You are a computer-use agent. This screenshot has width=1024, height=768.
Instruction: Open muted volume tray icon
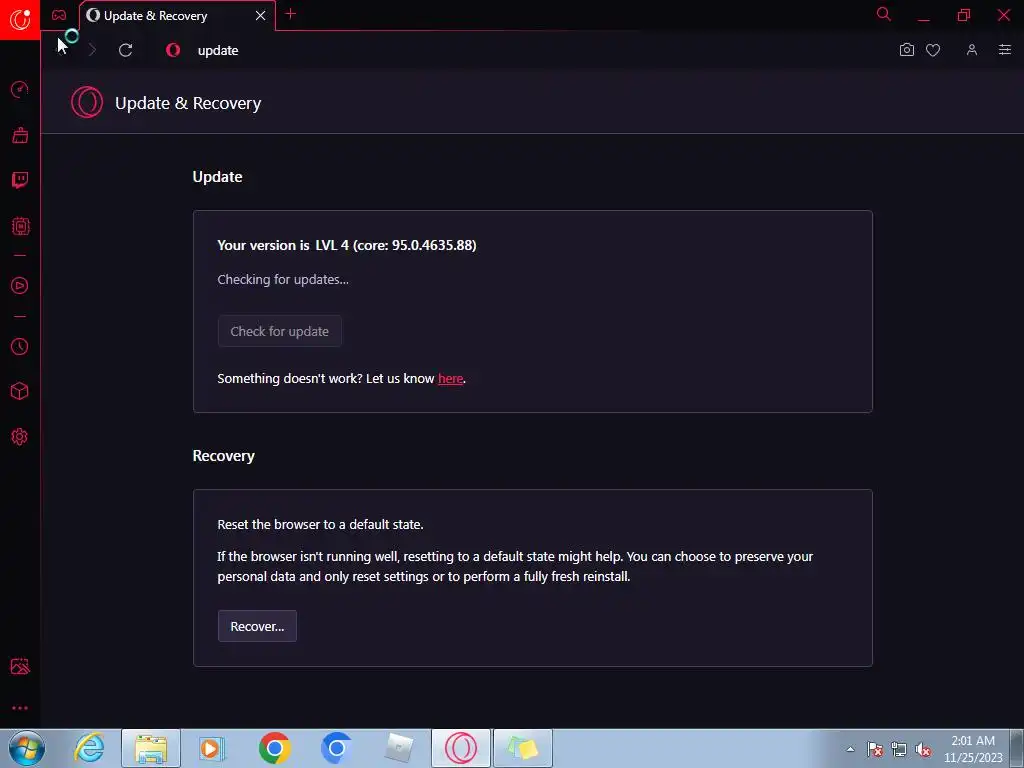923,749
